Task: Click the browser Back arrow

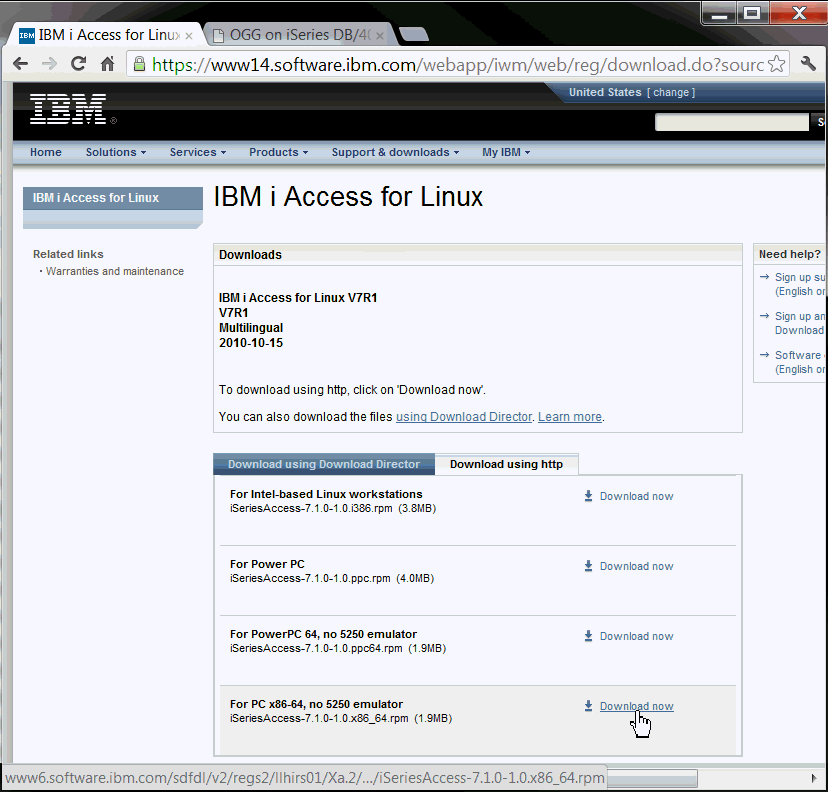Action: [21, 64]
